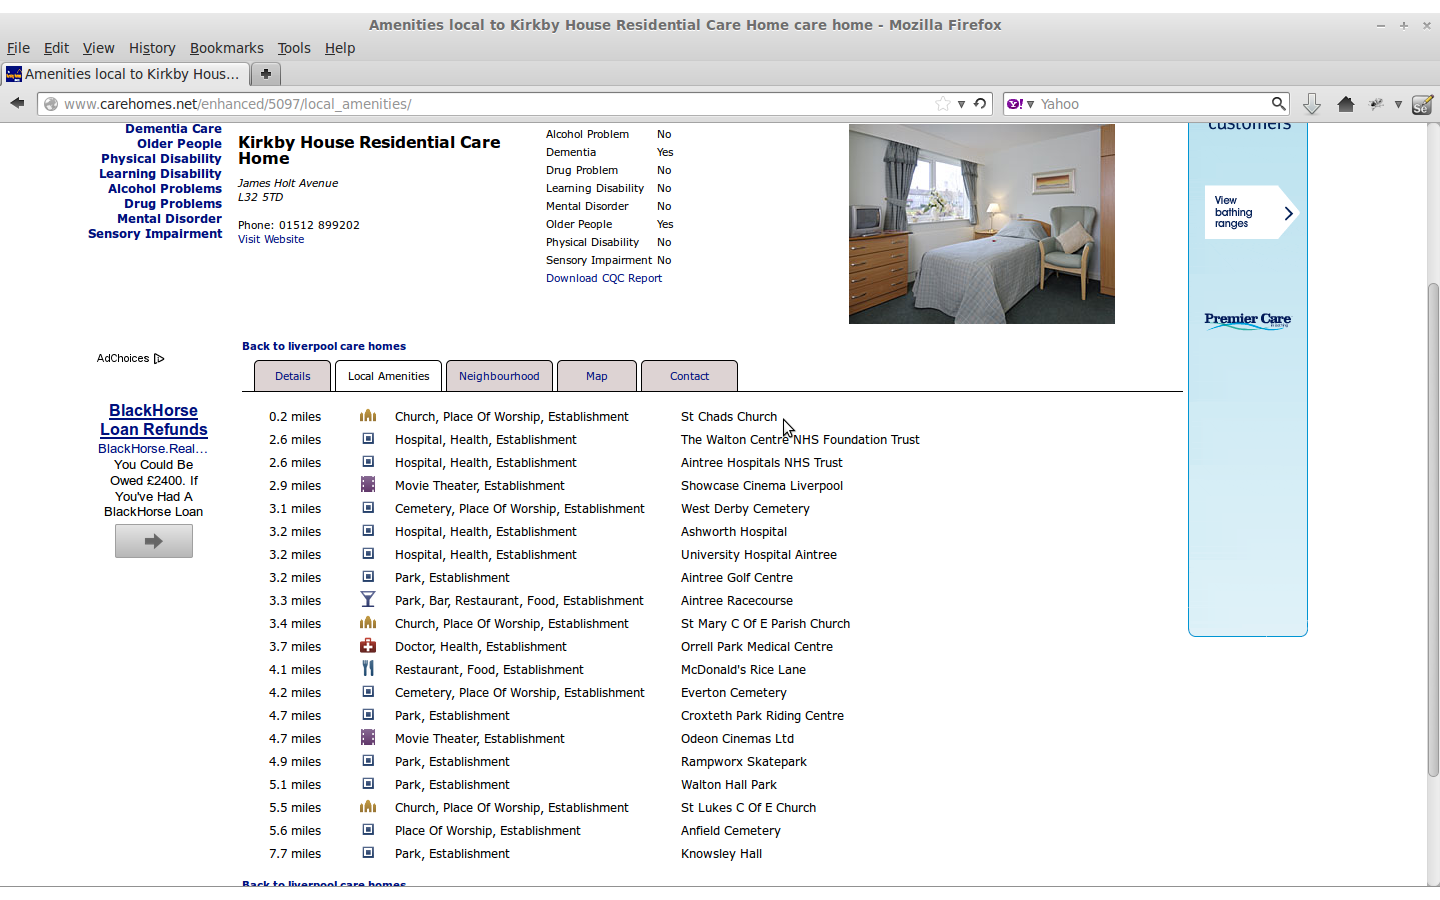This screenshot has height=900, width=1440.
Task: Toggle the bookmark star in the address bar
Action: pos(941,103)
